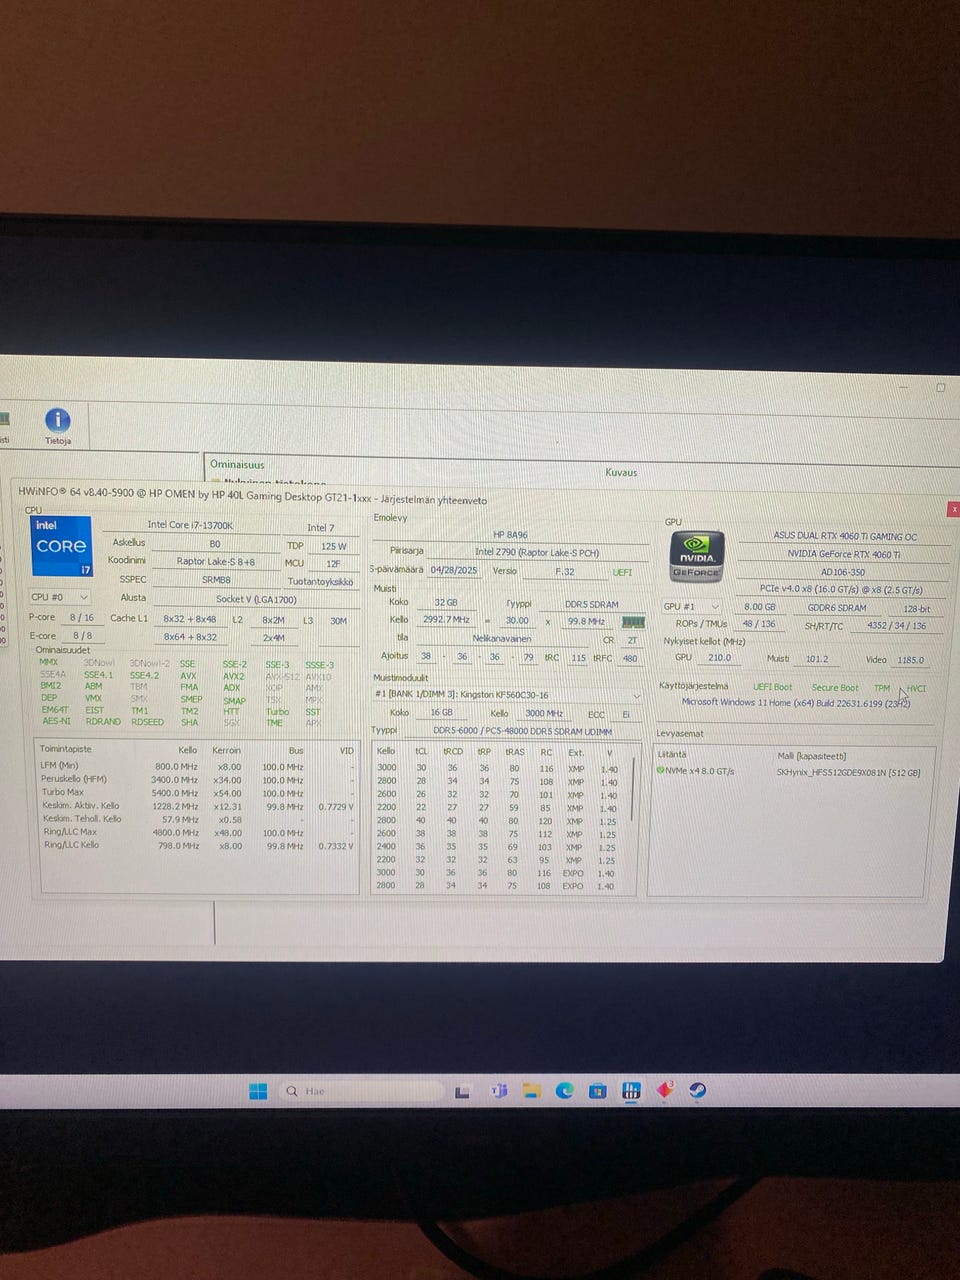
Task: Click the Tietoja info icon
Action: (58, 421)
